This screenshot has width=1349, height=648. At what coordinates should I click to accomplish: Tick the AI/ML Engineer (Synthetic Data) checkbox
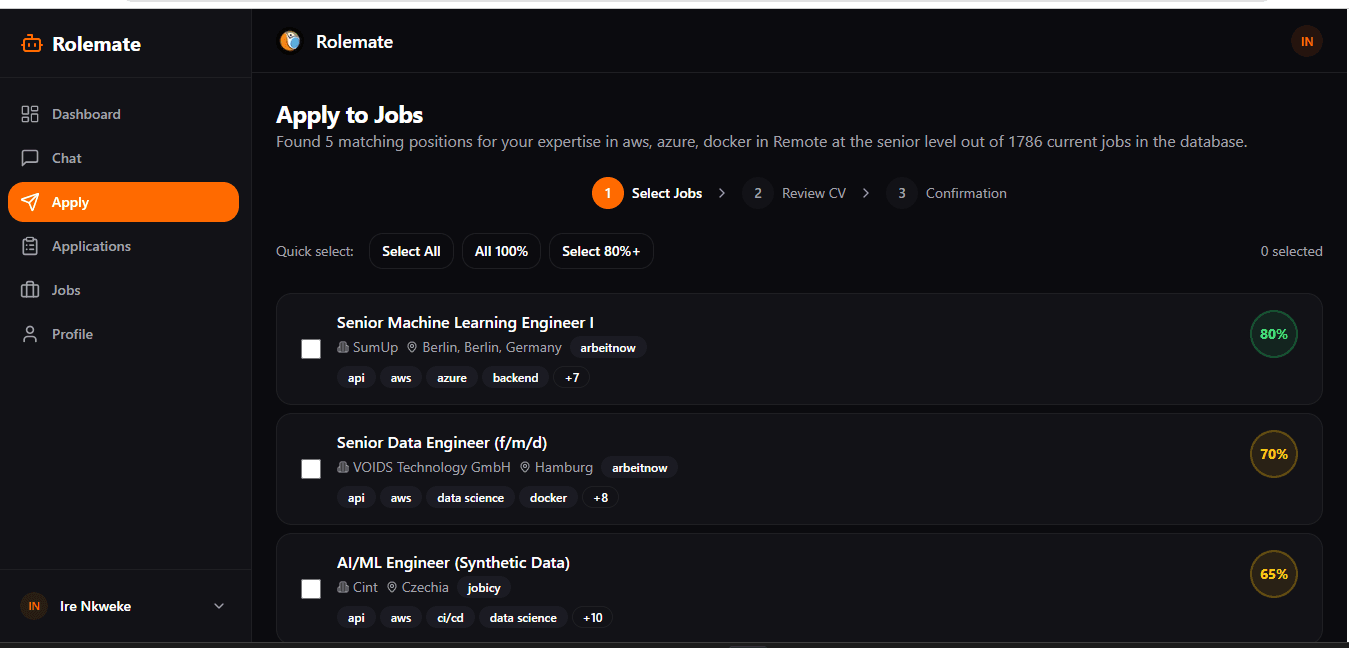pos(311,589)
